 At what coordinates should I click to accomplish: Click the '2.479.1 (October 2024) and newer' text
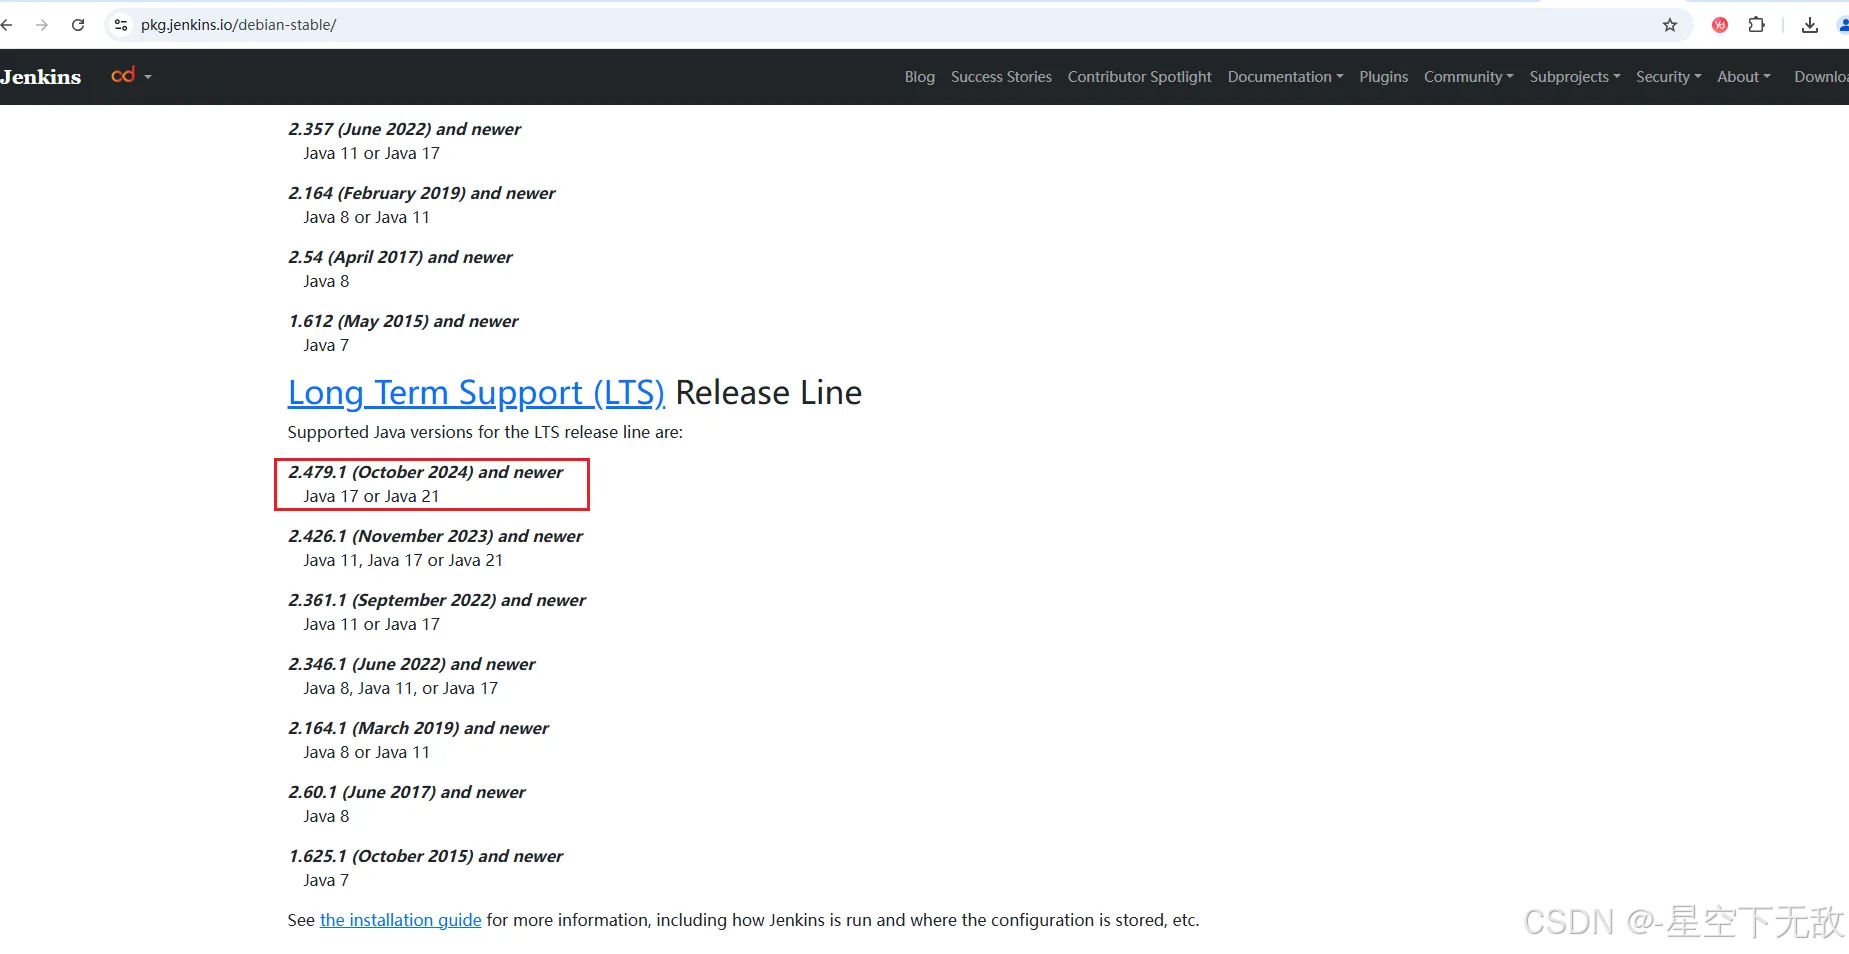coord(426,472)
